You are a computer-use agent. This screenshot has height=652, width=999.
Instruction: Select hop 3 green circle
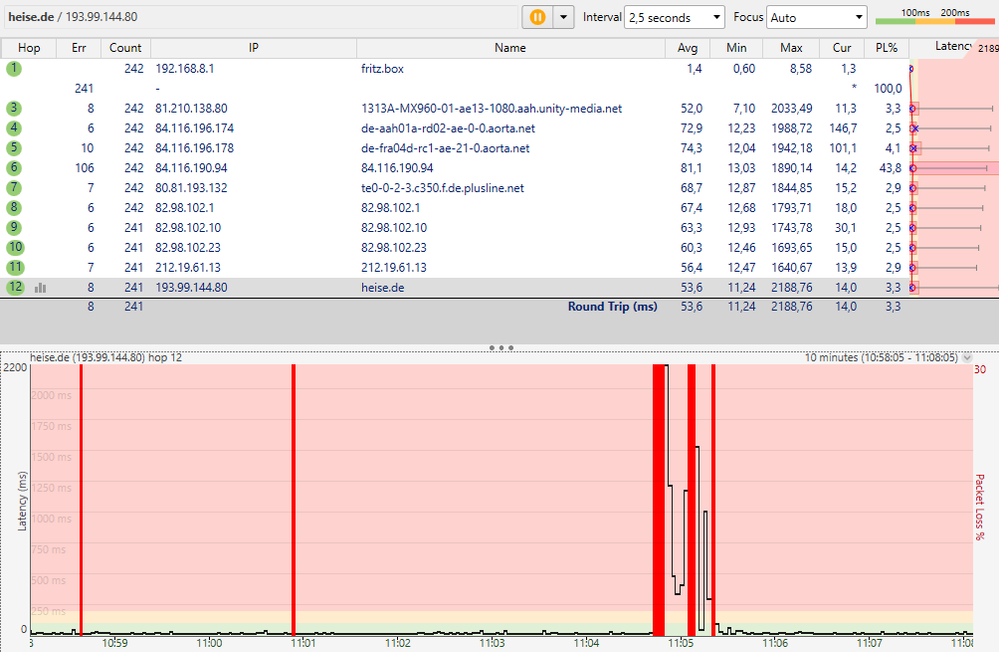pos(14,108)
